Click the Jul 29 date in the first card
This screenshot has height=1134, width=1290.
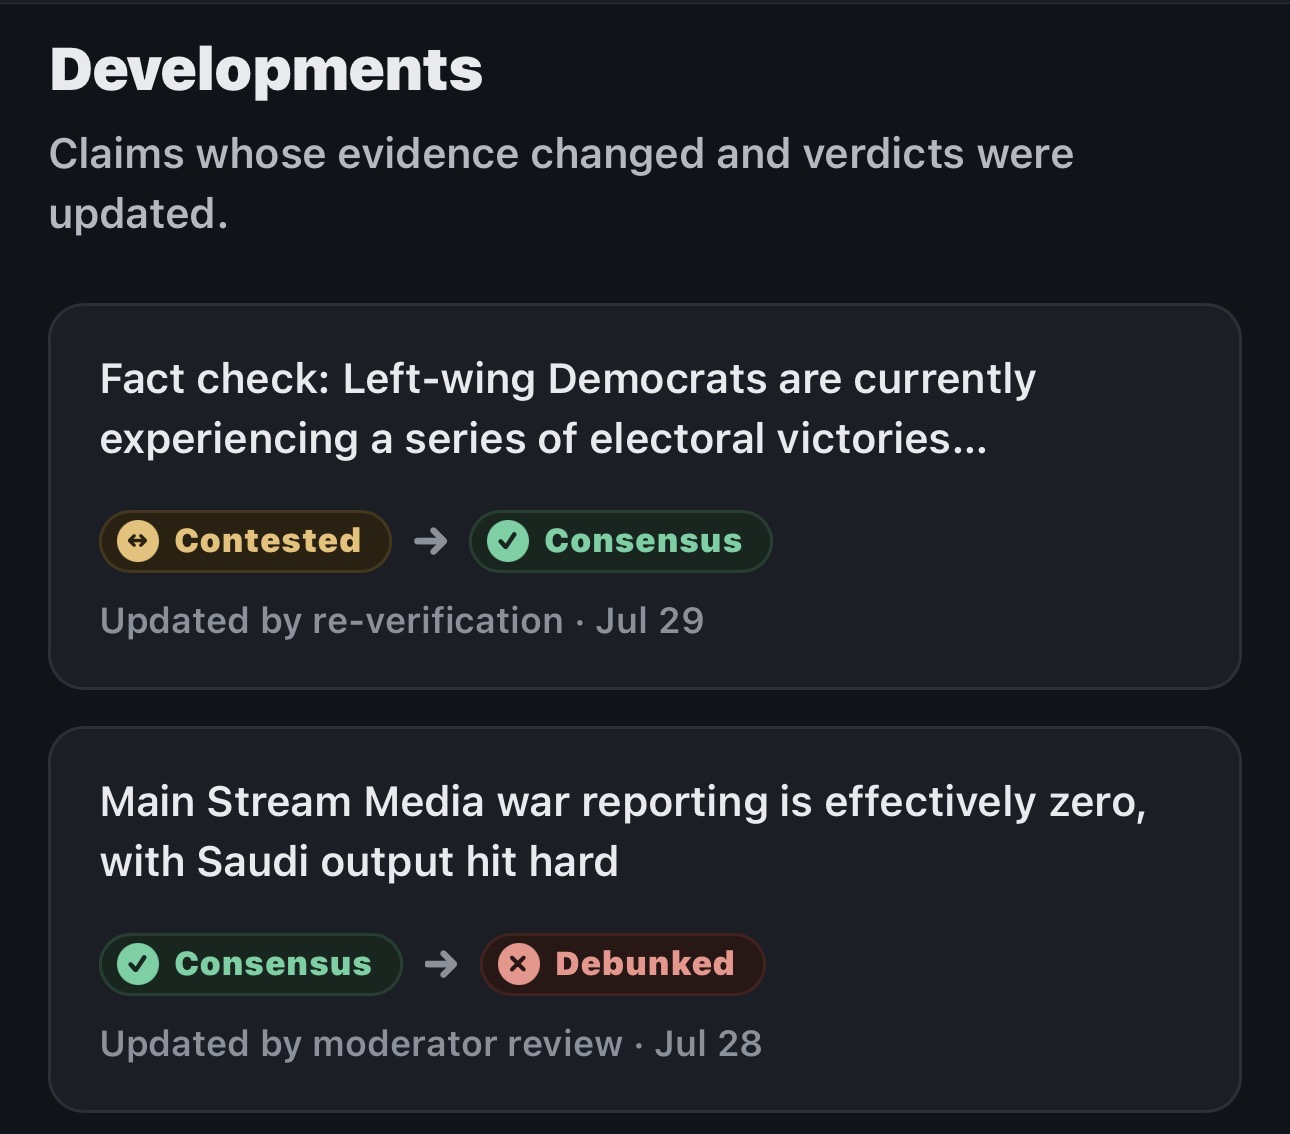pyautogui.click(x=650, y=621)
